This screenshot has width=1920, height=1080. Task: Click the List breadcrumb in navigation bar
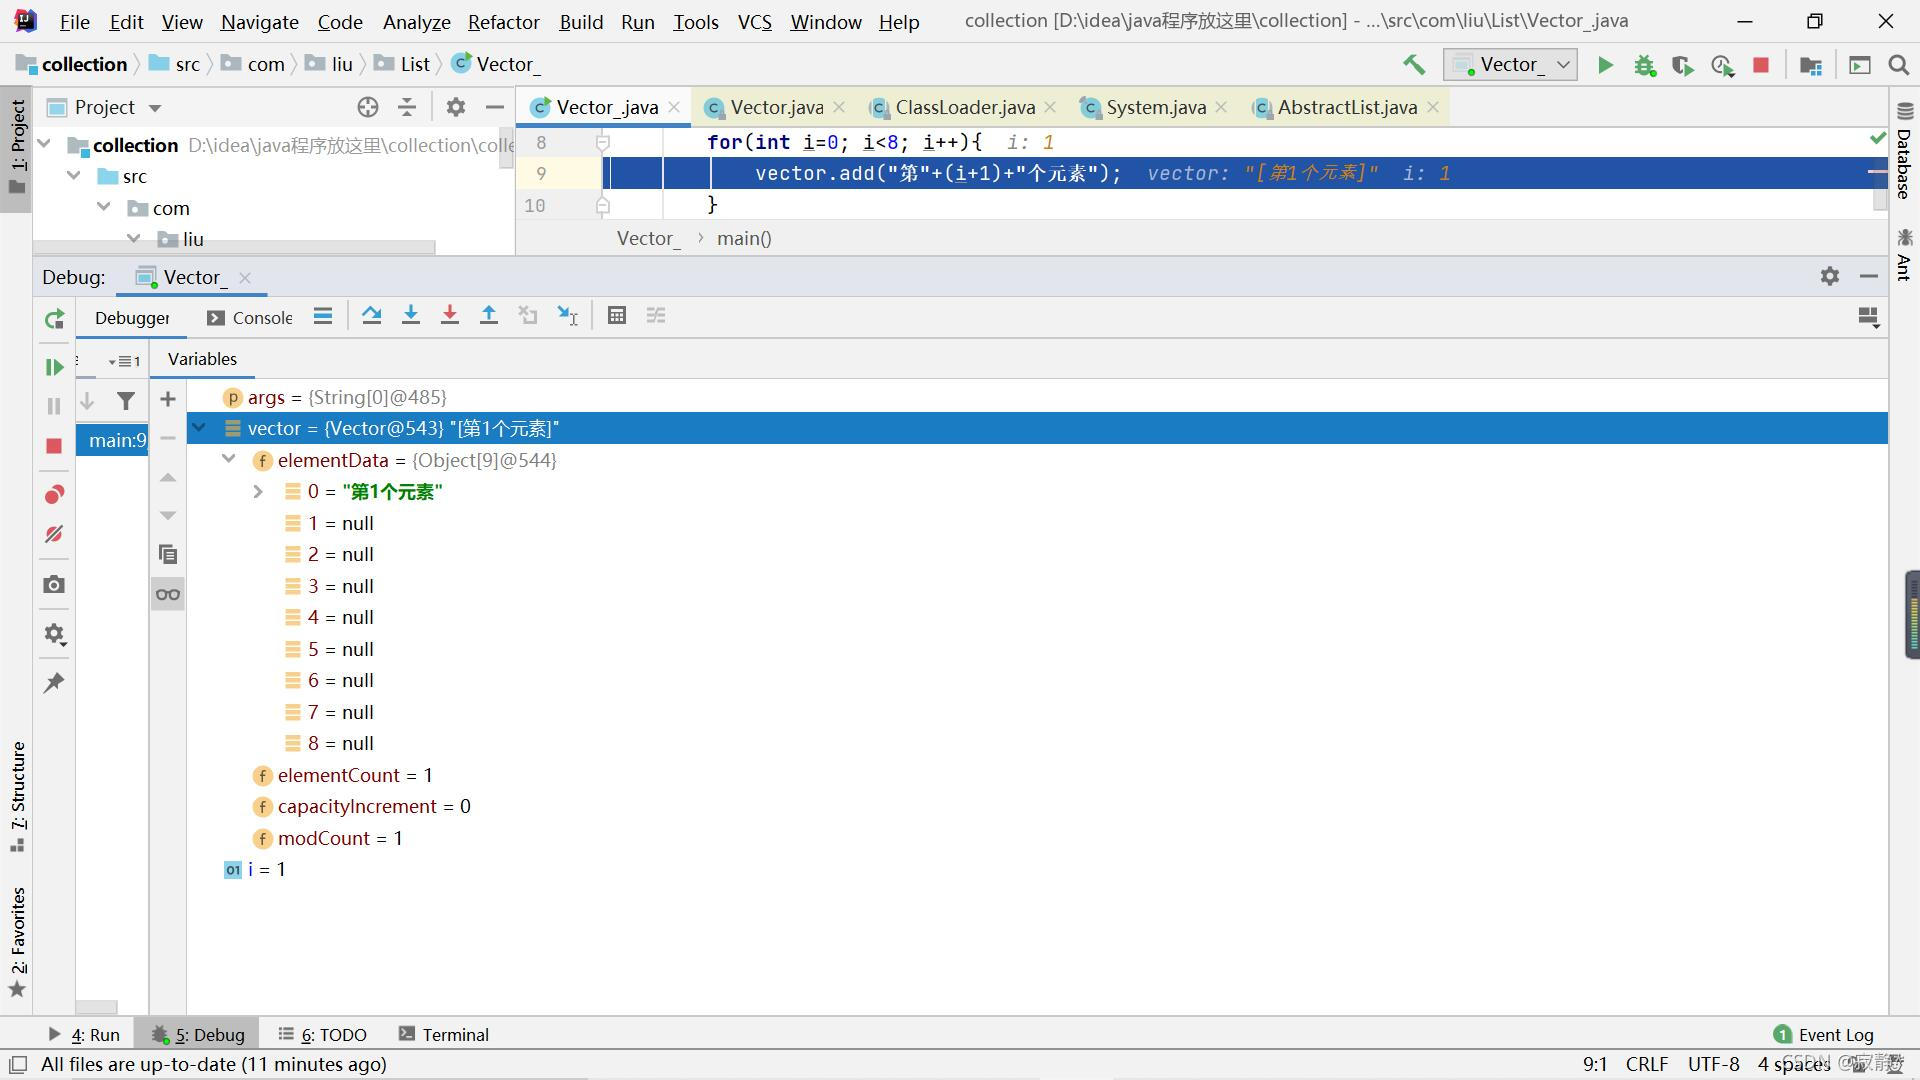pos(403,64)
